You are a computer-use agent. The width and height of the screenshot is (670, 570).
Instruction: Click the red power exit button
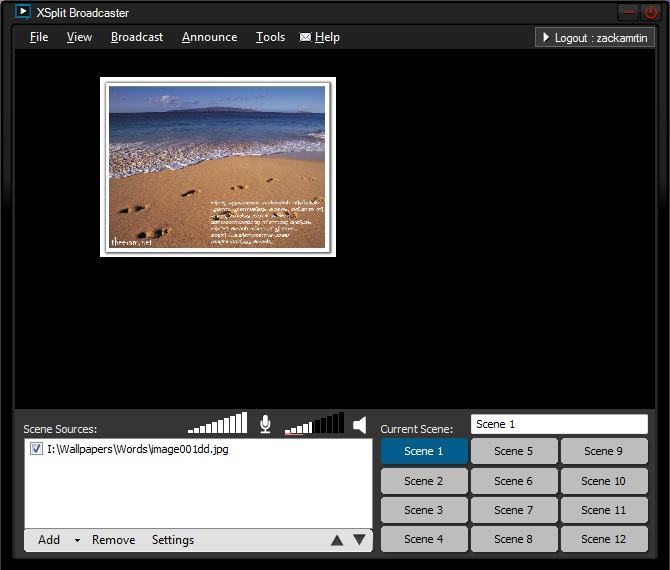tap(650, 13)
